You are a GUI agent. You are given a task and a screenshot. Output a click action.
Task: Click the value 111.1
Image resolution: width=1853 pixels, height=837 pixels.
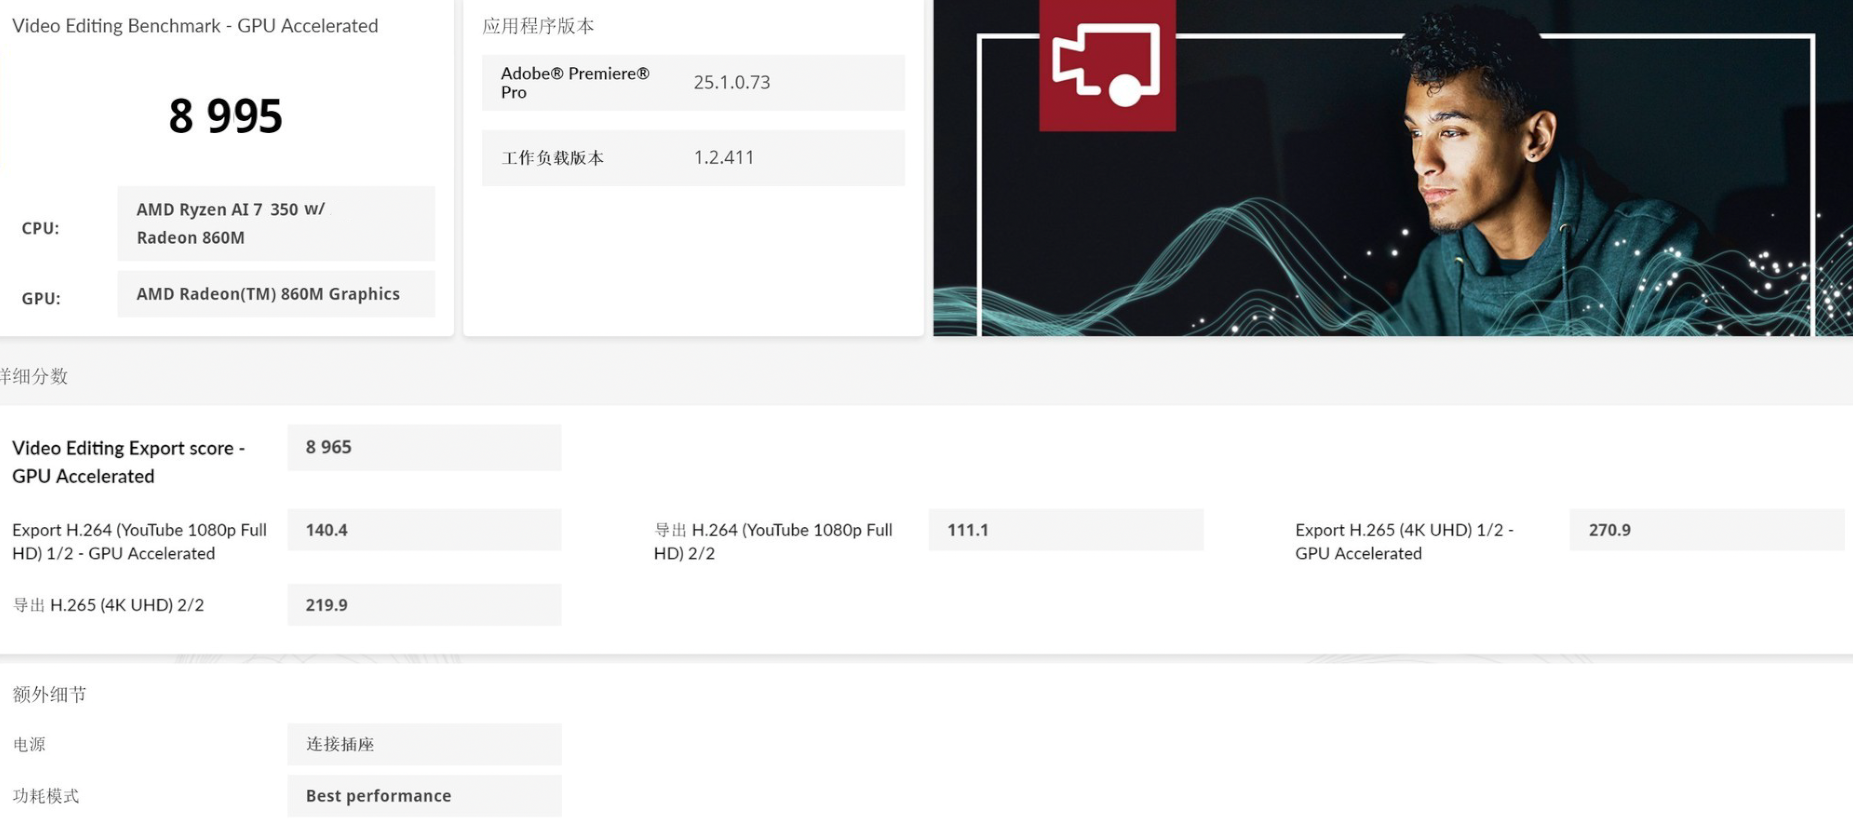(1066, 530)
